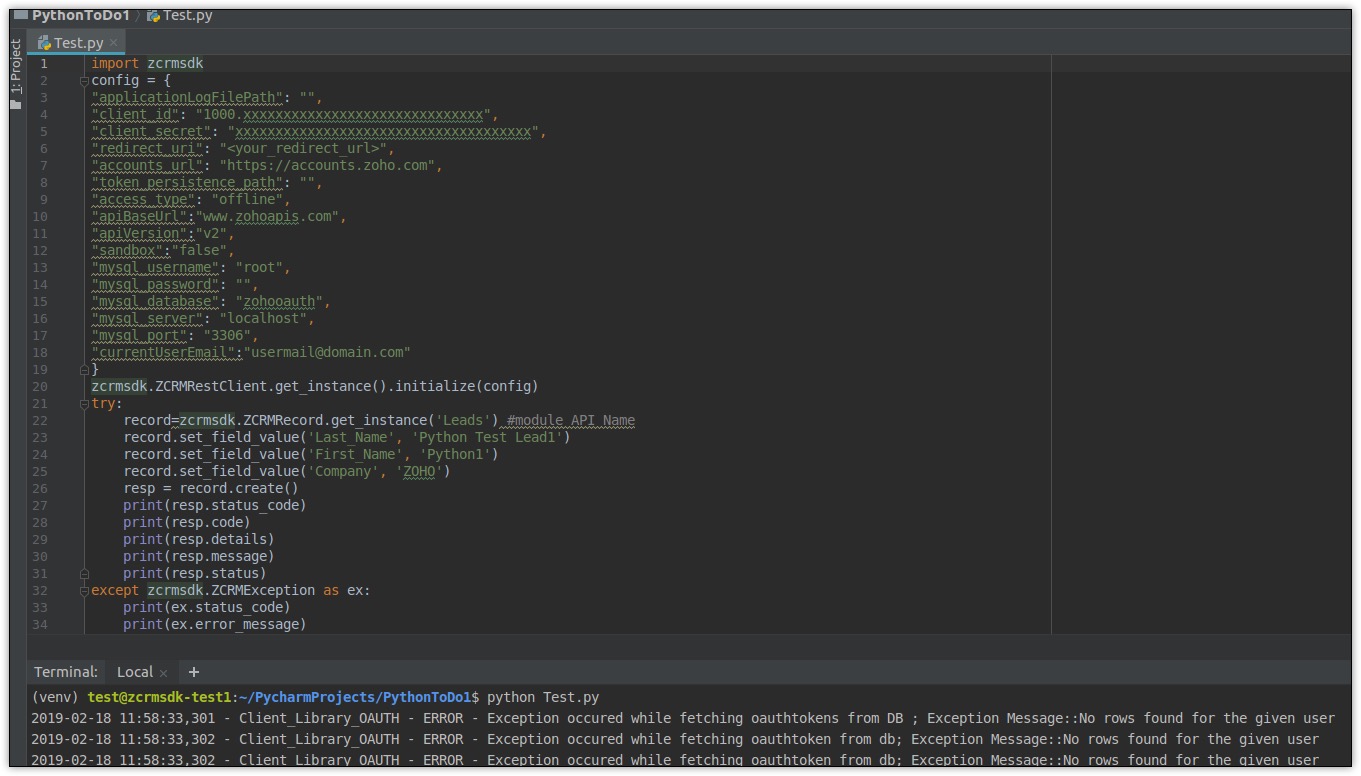Click the fold end marker at line 19
Image resolution: width=1361 pixels, height=776 pixels.
click(x=85, y=369)
